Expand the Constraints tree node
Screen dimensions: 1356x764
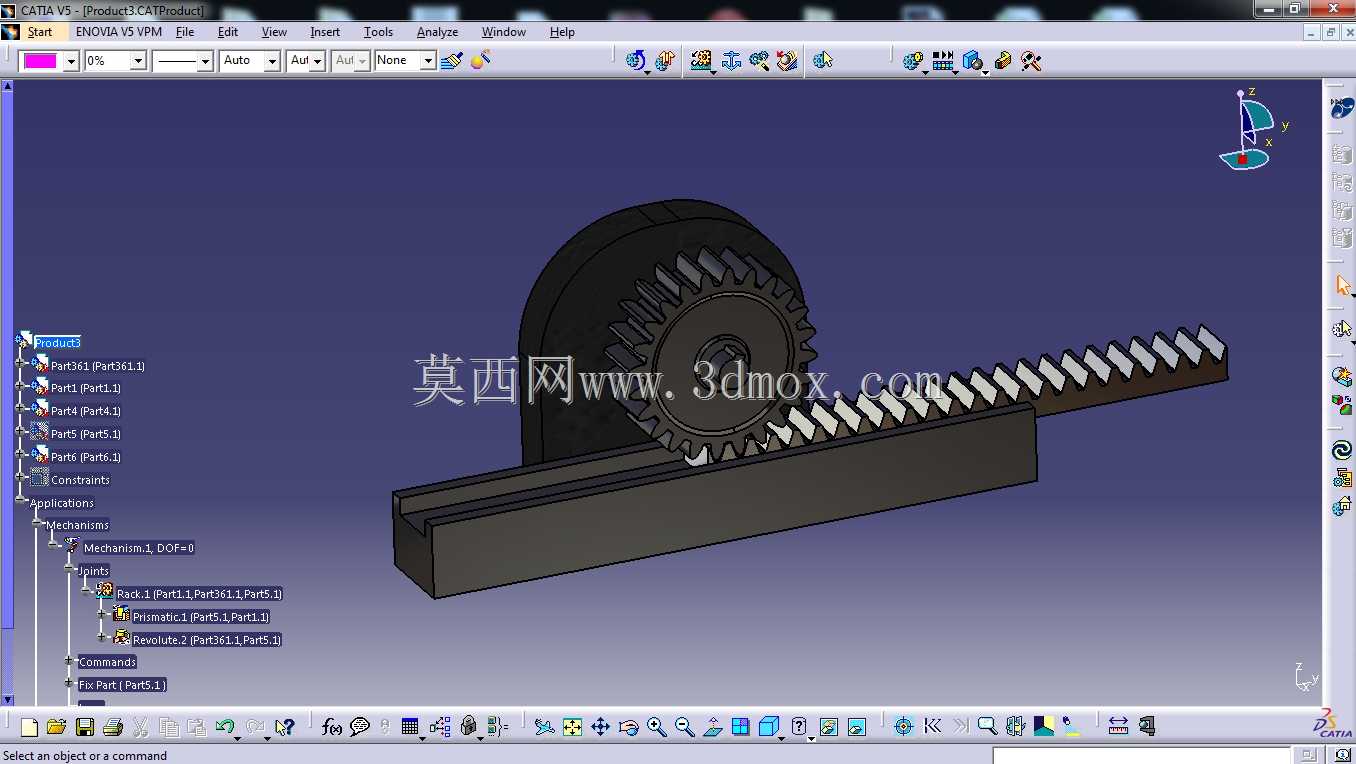click(21, 478)
